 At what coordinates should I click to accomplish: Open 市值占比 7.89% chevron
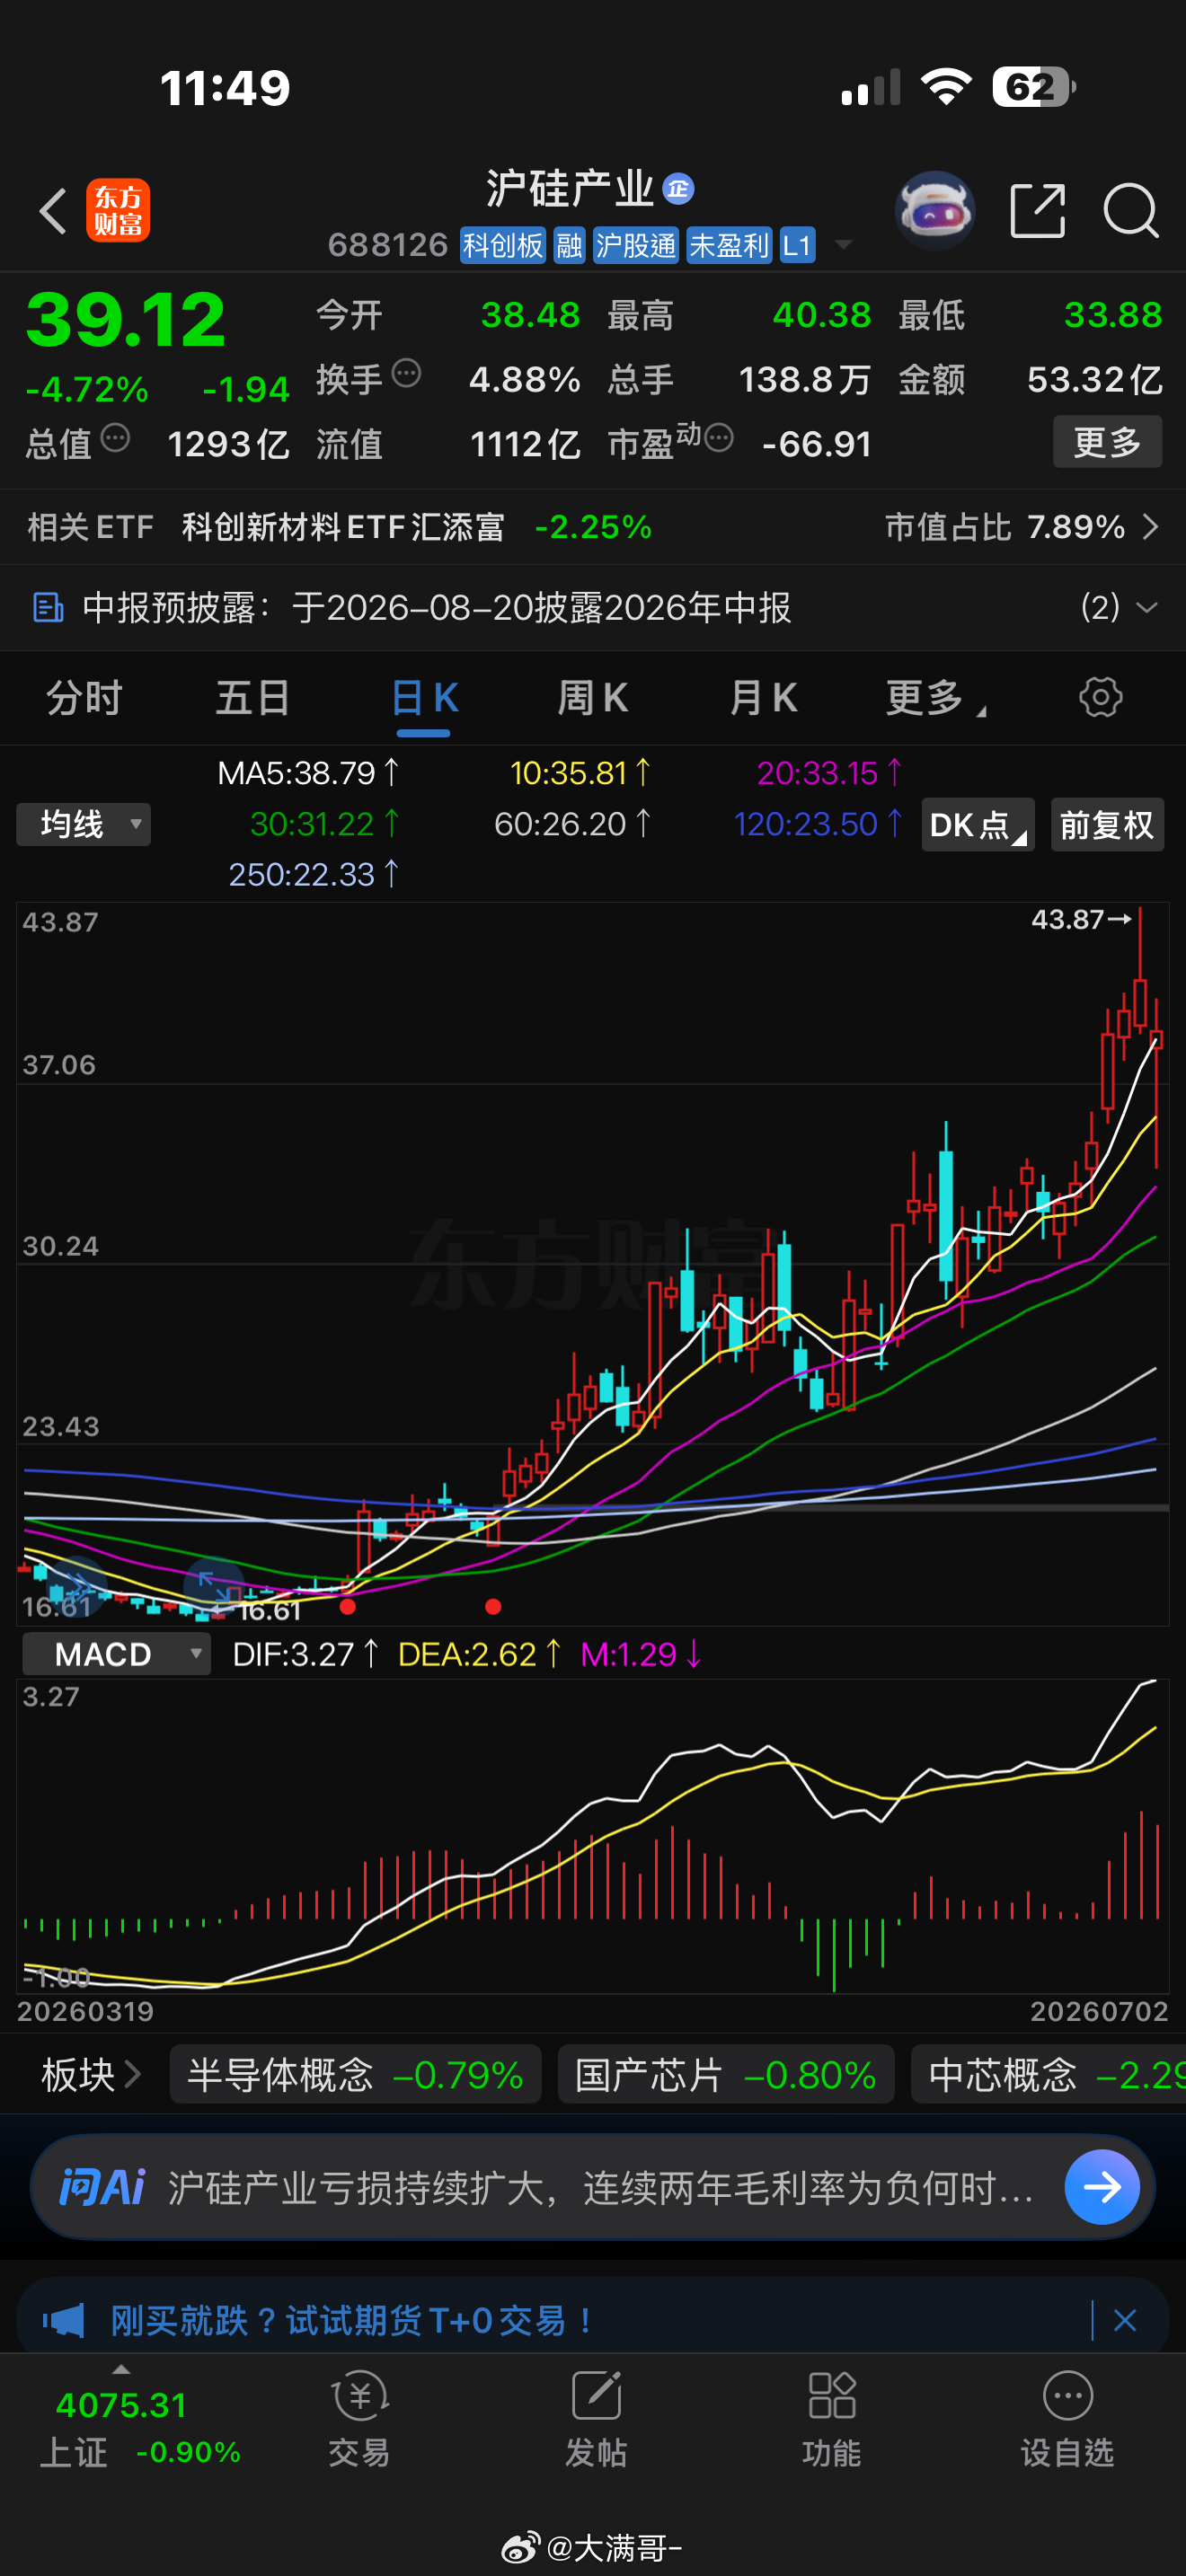[1151, 527]
